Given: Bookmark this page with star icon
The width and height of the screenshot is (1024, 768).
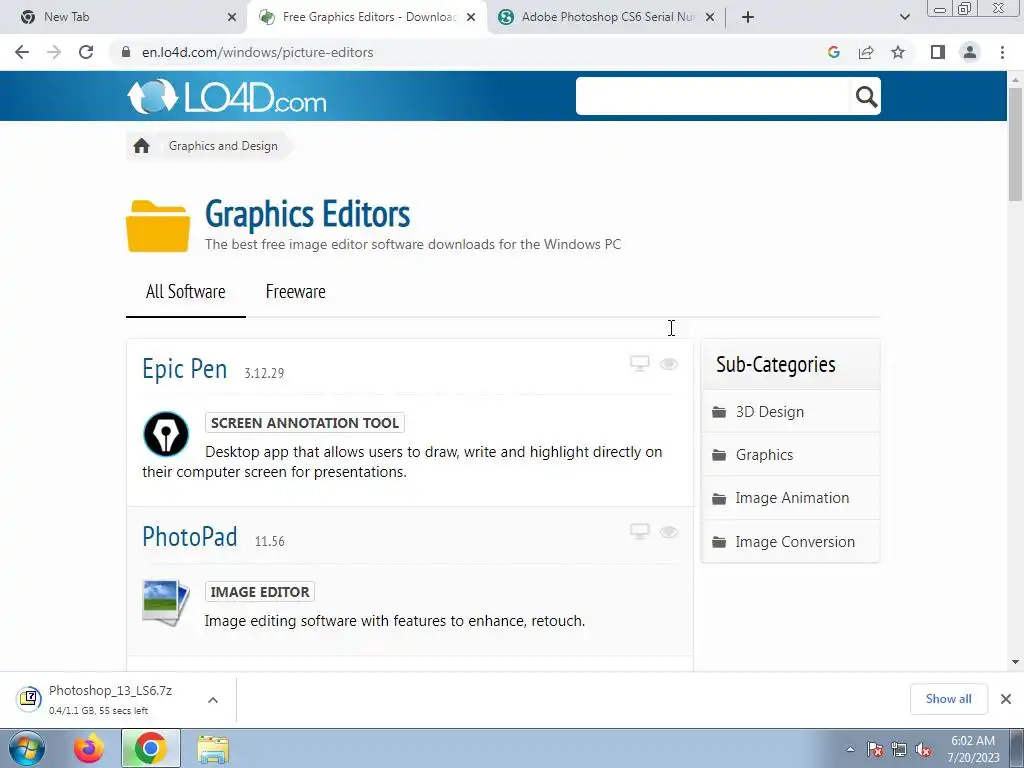Looking at the screenshot, I should pos(898,52).
